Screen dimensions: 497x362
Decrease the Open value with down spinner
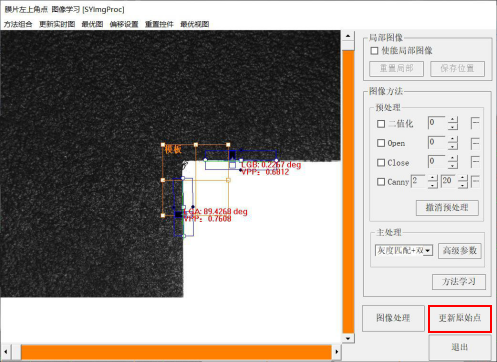coord(452,146)
